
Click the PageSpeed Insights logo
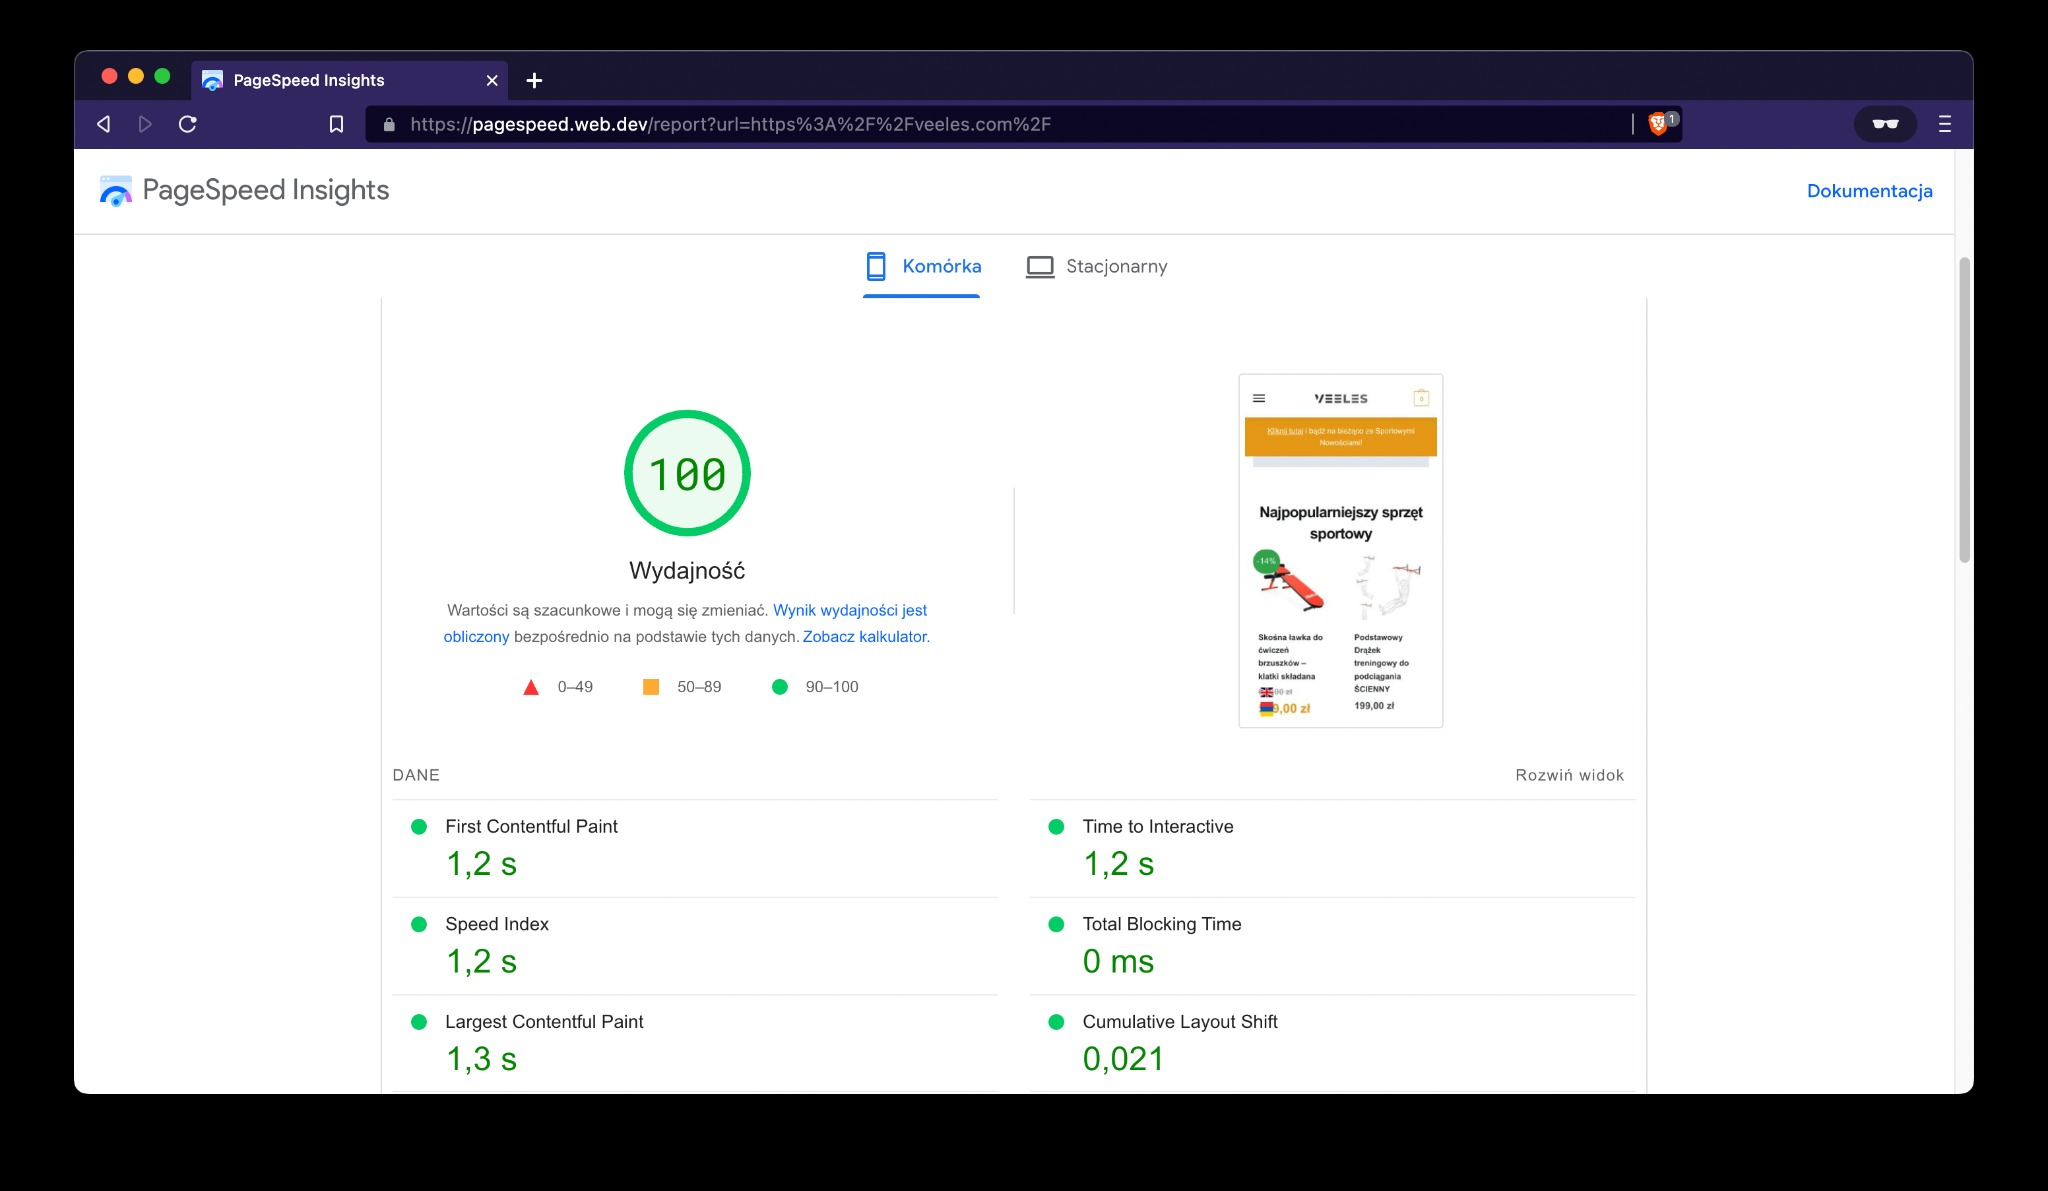click(x=117, y=190)
